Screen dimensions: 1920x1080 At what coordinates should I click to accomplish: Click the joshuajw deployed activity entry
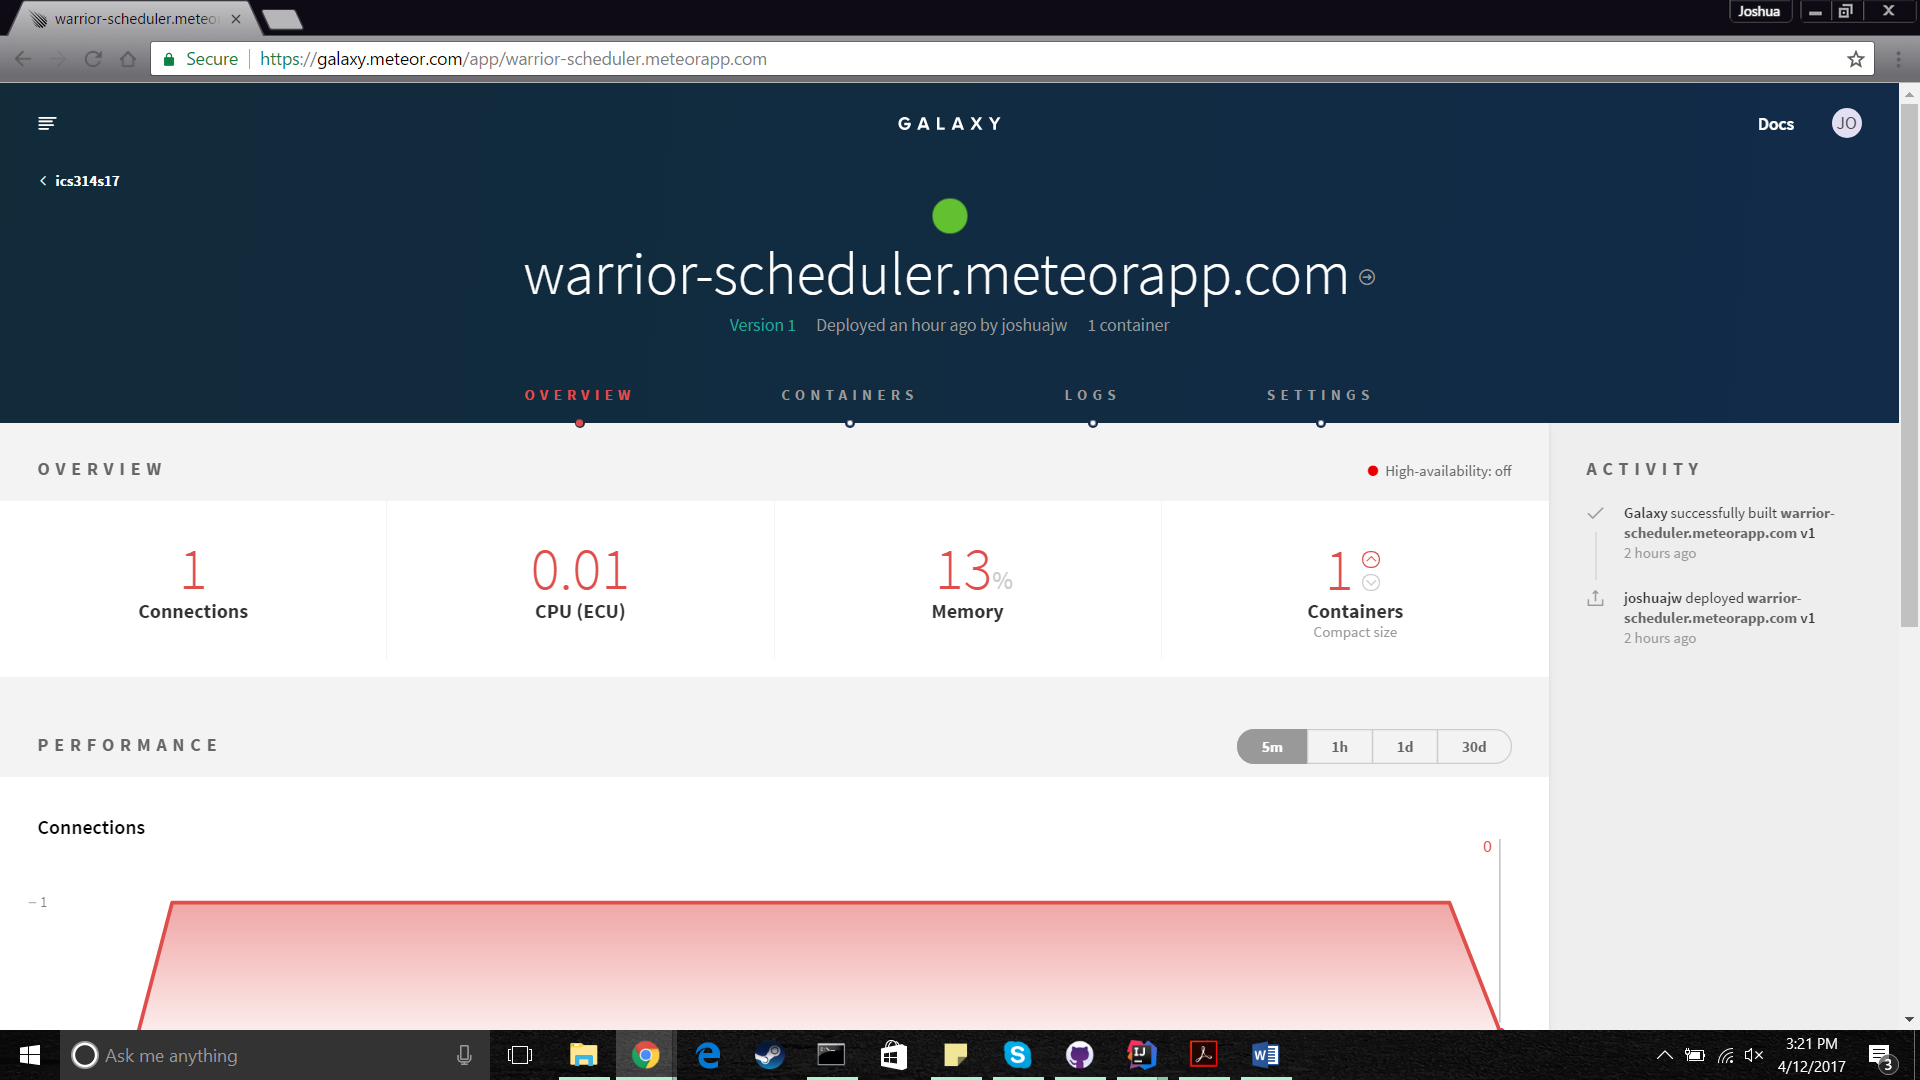coord(1719,617)
